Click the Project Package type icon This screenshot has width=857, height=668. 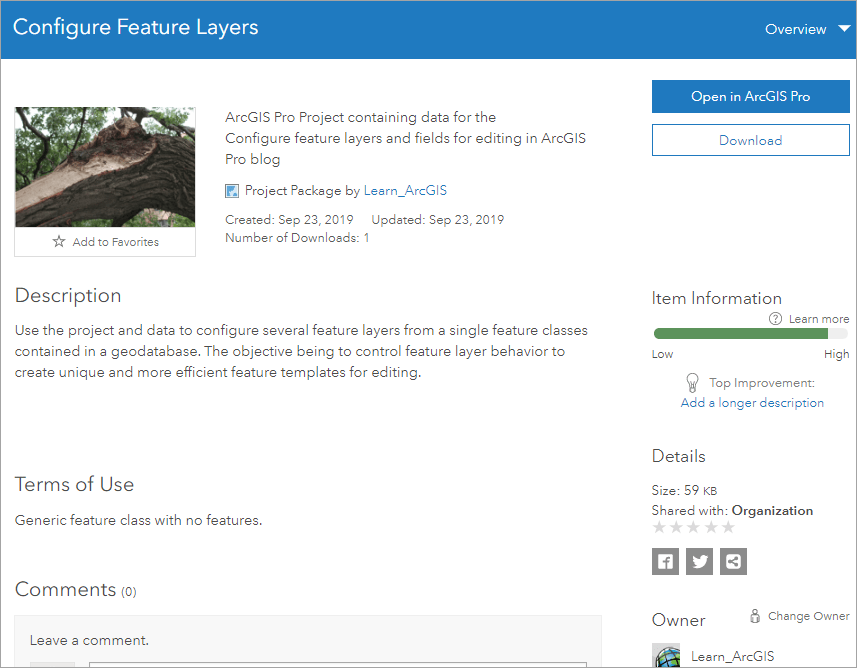231,191
